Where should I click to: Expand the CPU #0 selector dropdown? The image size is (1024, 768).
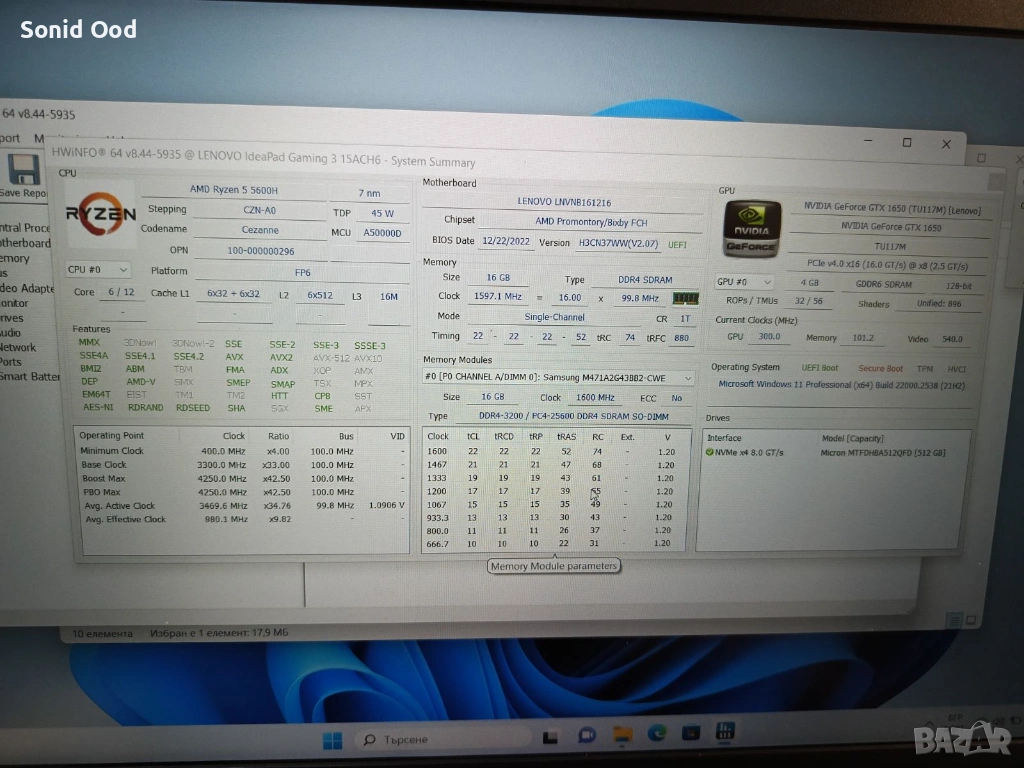point(98,270)
